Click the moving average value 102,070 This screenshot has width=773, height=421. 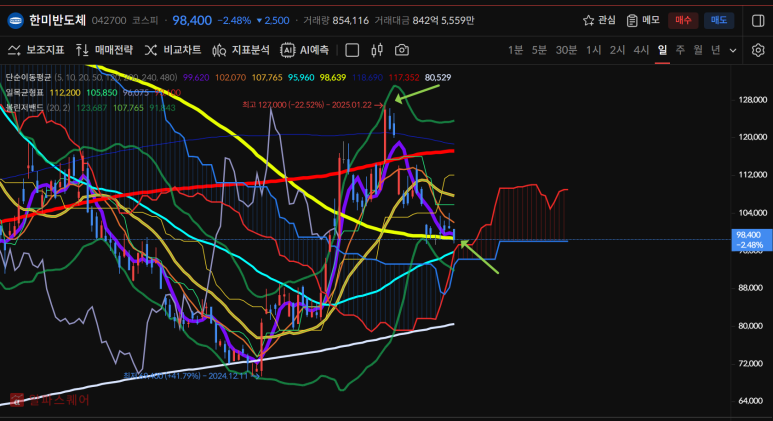(230, 77)
